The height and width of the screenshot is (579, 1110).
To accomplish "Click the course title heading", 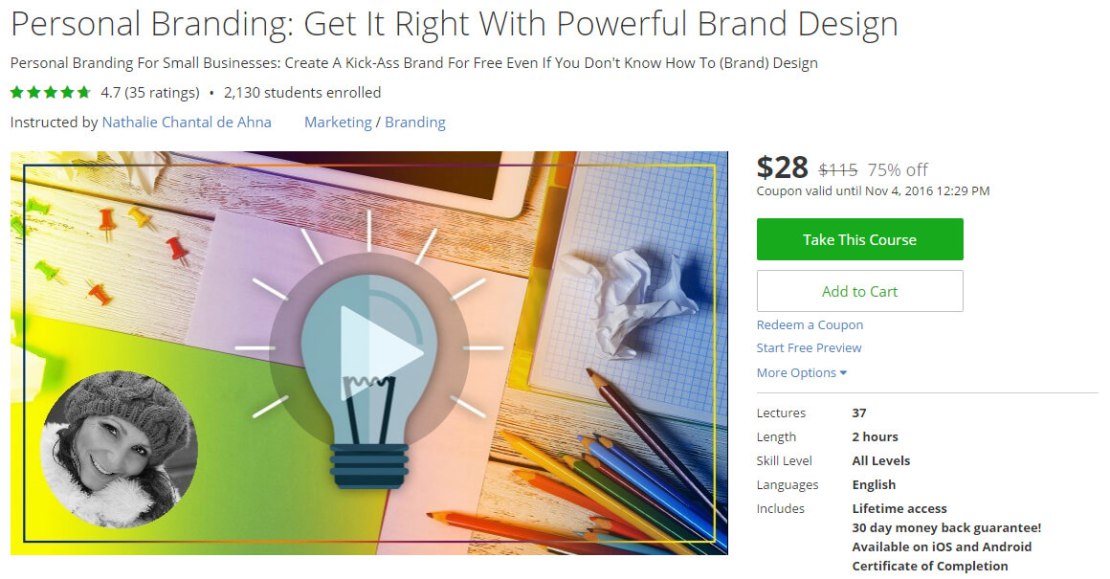I will point(454,23).
